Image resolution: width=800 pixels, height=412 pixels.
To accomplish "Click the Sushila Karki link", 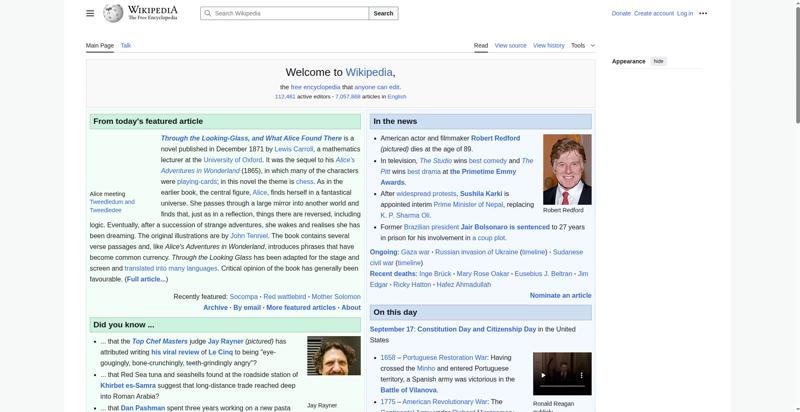I will pos(481,193).
